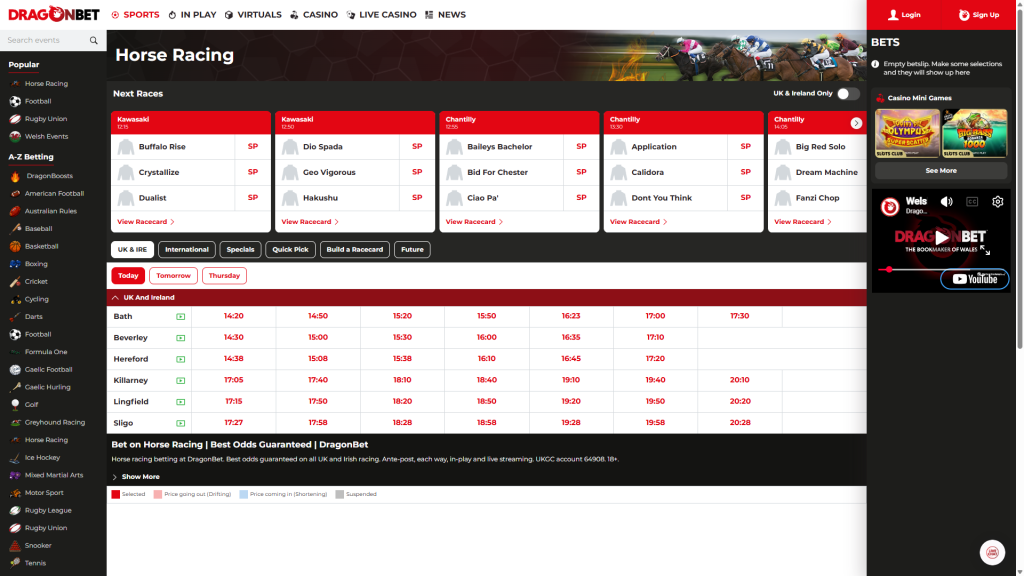The height and width of the screenshot is (576, 1024).
Task: Toggle UK & Ireland Only switch
Action: 848,94
